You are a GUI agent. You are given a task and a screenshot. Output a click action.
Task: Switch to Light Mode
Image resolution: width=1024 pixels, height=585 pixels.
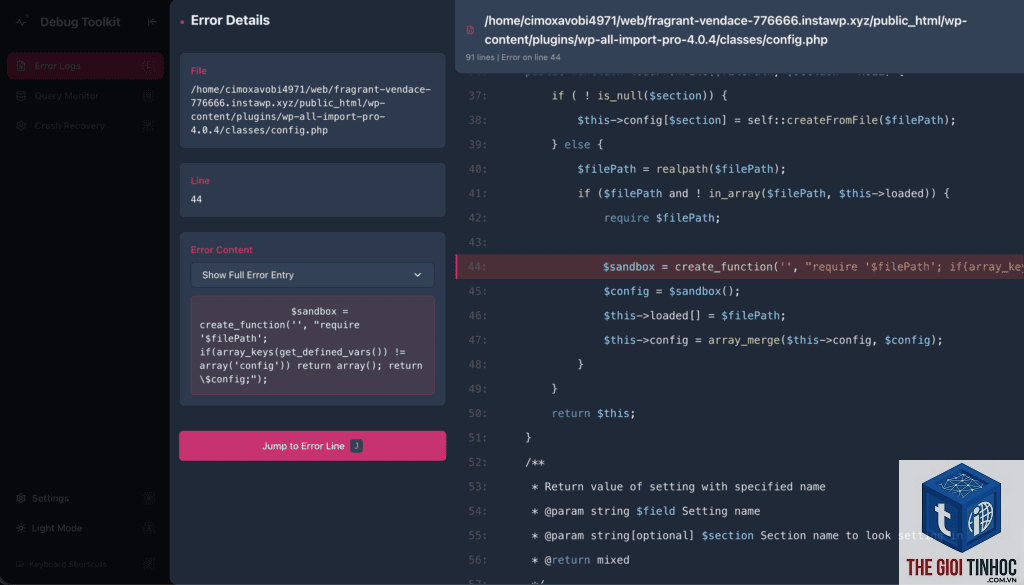[85, 528]
